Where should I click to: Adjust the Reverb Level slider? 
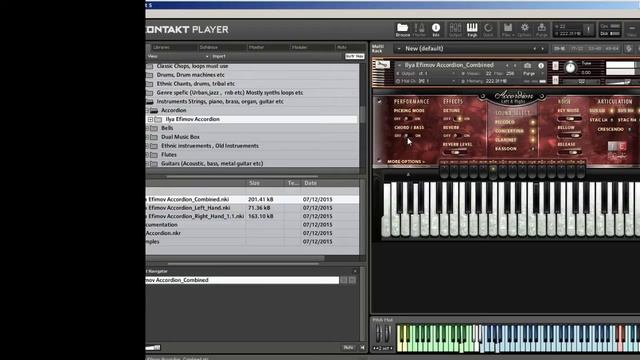tap(456, 152)
